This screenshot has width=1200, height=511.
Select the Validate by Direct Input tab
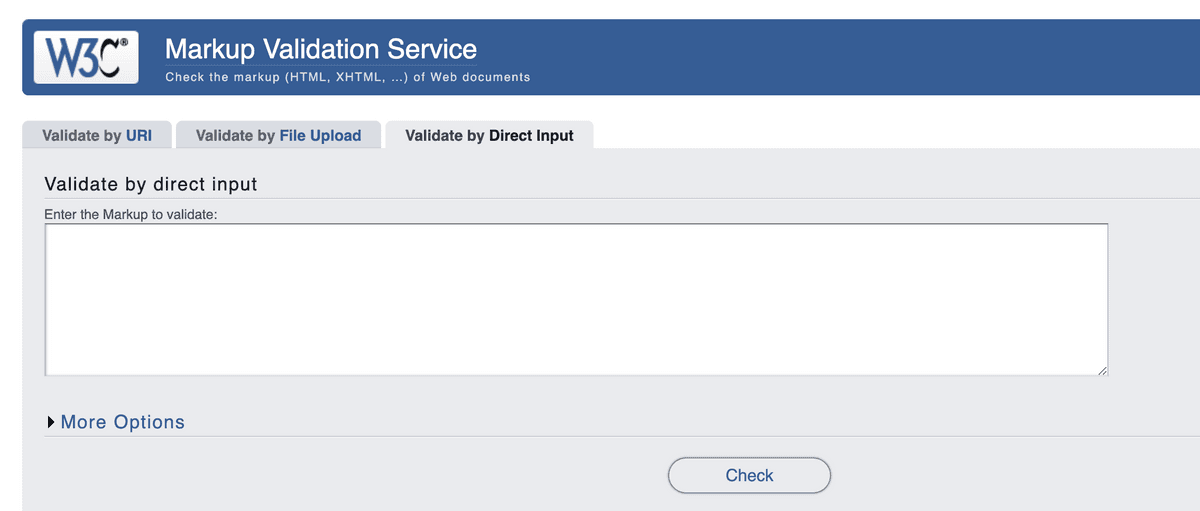(489, 135)
